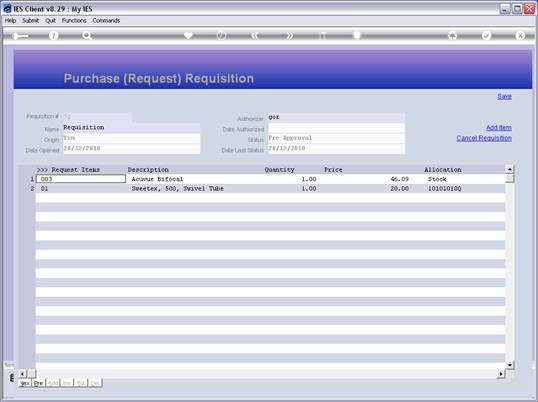Click the round X quit toolbar icon

[x=520, y=35]
